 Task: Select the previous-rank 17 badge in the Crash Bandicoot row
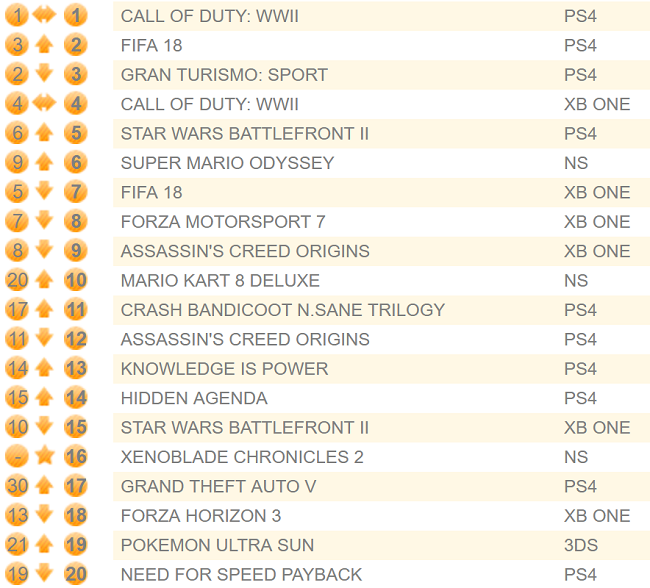(x=17, y=310)
